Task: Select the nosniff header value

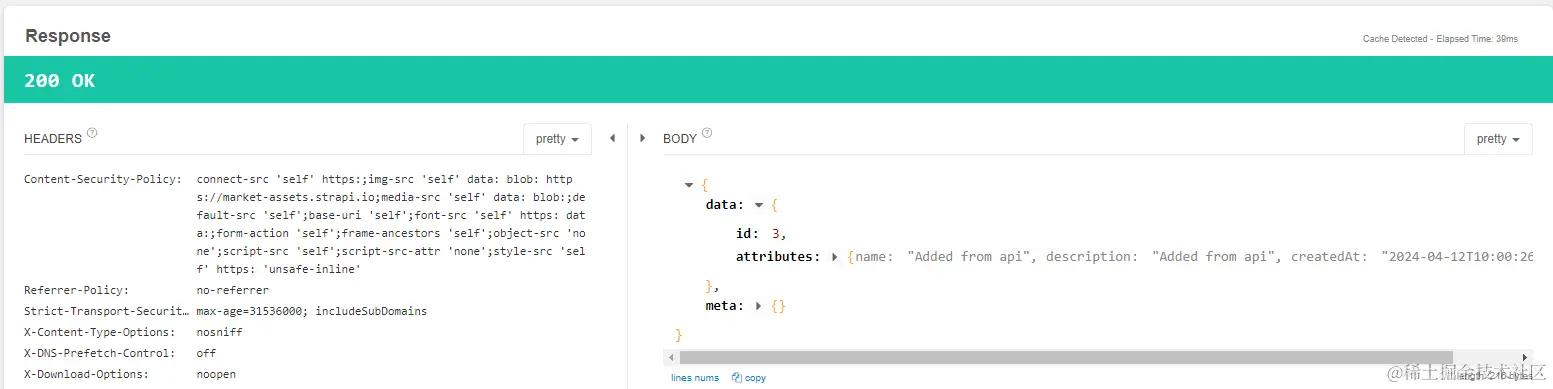Action: pos(220,332)
